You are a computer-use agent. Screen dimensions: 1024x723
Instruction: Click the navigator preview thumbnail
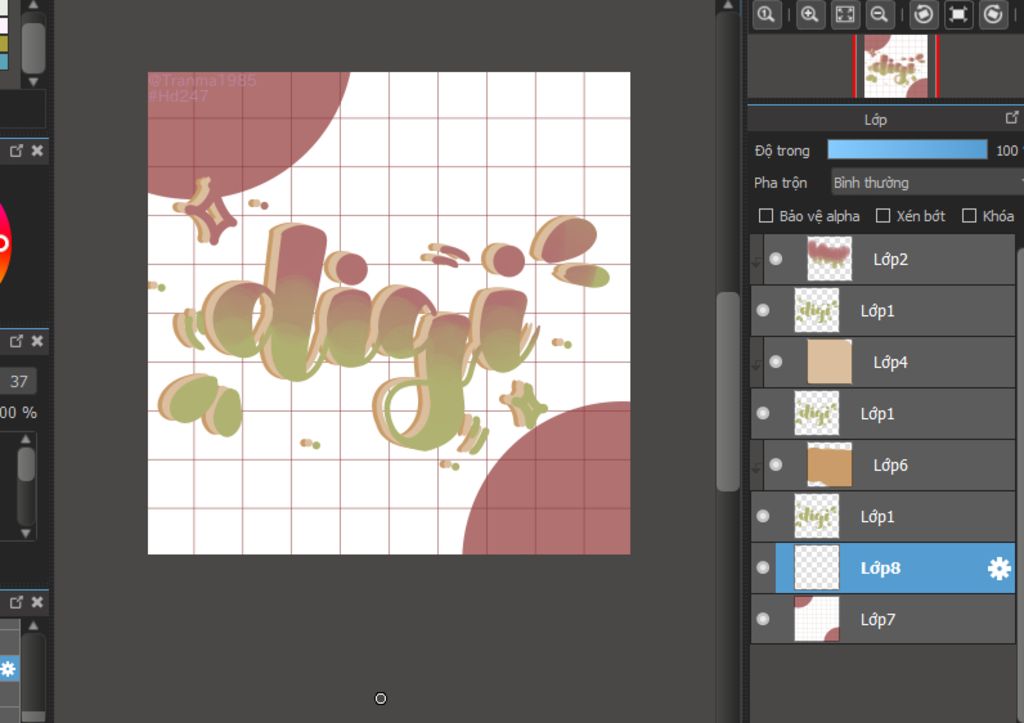pos(896,67)
